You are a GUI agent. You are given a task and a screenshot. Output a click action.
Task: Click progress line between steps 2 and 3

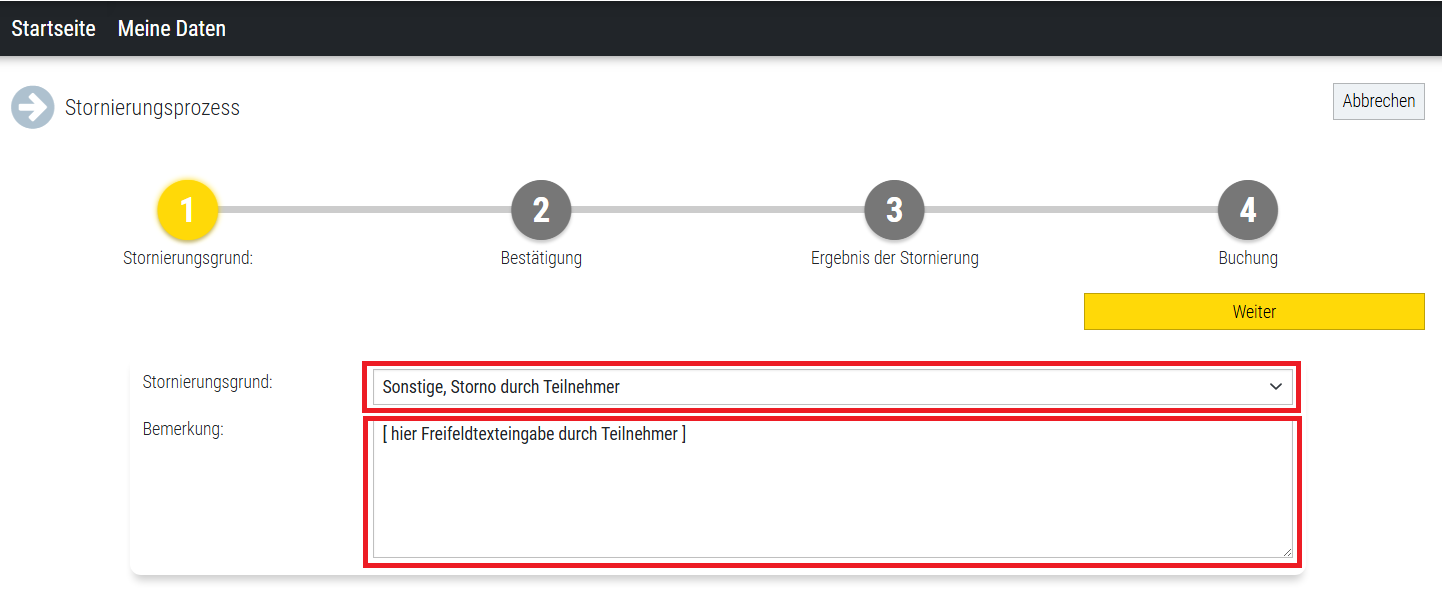coord(717,210)
